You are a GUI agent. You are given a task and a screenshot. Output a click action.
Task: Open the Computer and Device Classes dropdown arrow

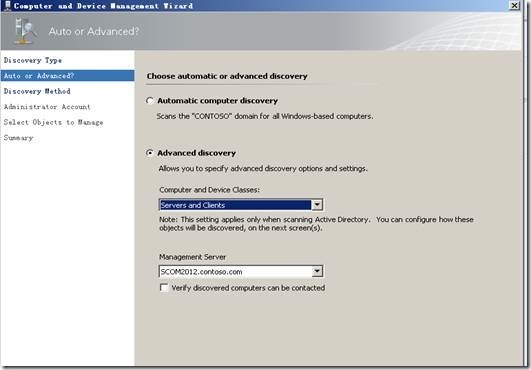pyautogui.click(x=317, y=204)
